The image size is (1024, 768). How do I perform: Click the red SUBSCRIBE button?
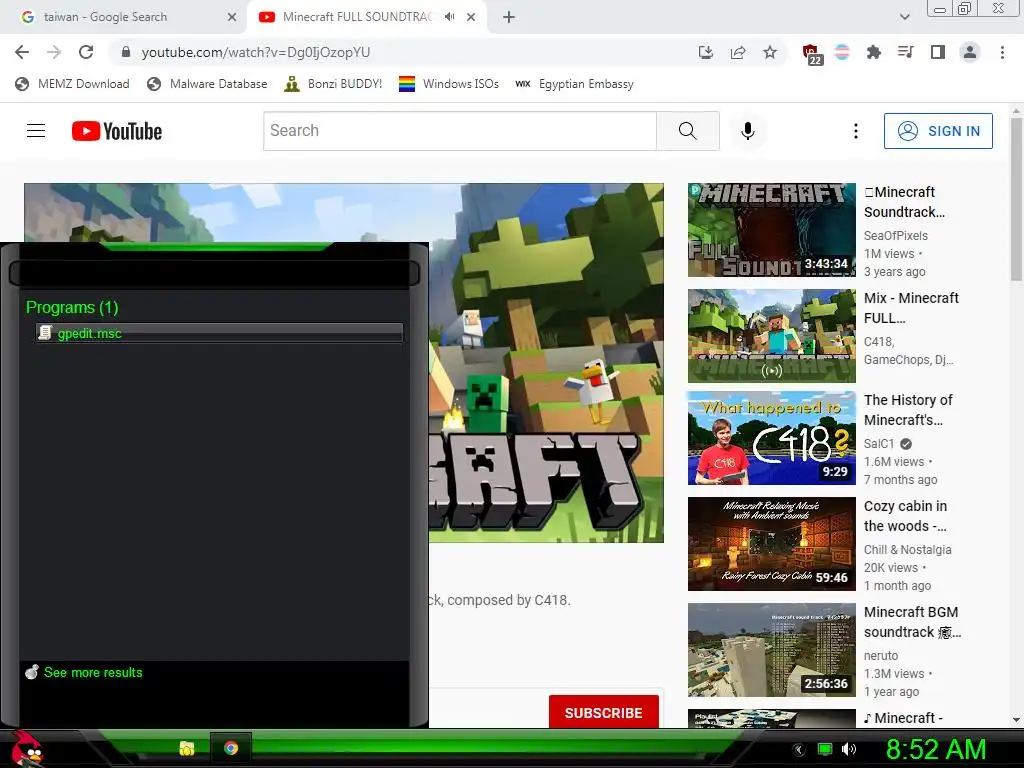click(x=603, y=712)
